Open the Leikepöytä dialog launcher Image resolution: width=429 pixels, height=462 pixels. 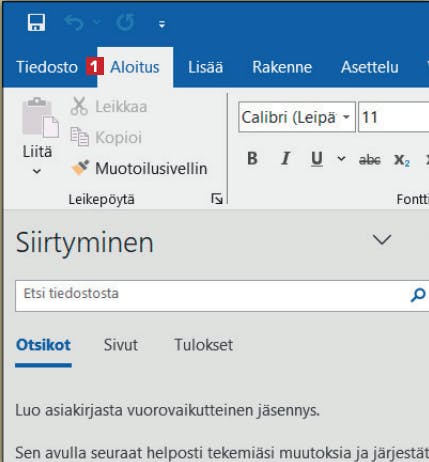217,199
